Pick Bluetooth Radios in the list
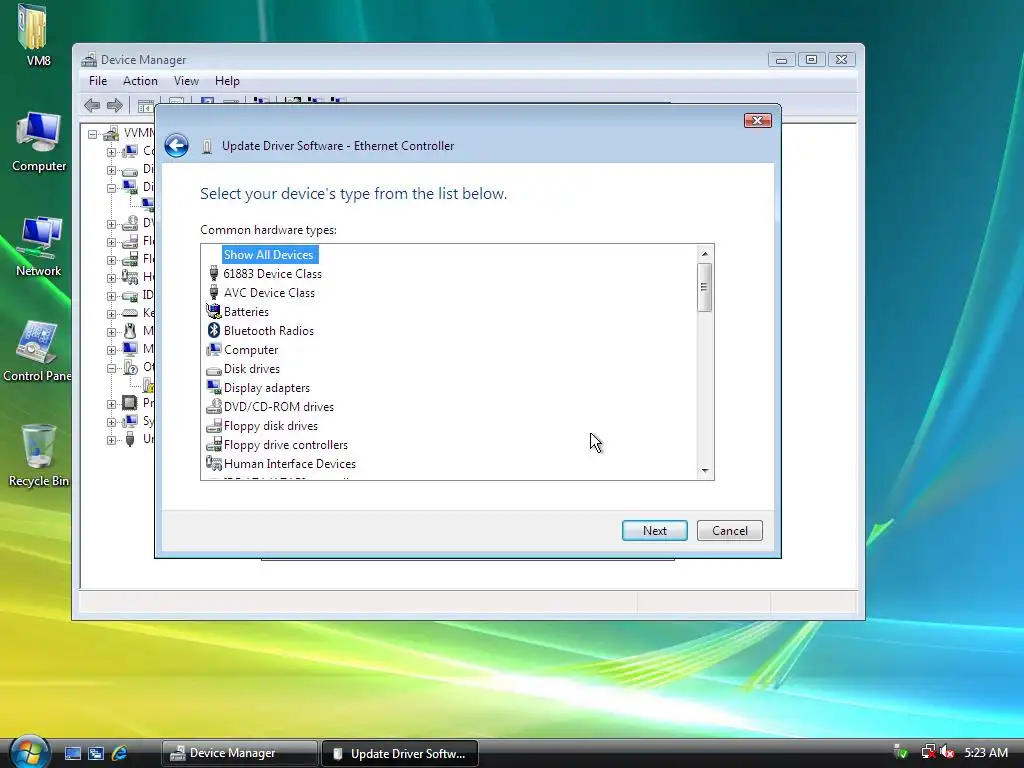The height and width of the screenshot is (768, 1024). [x=268, y=330]
